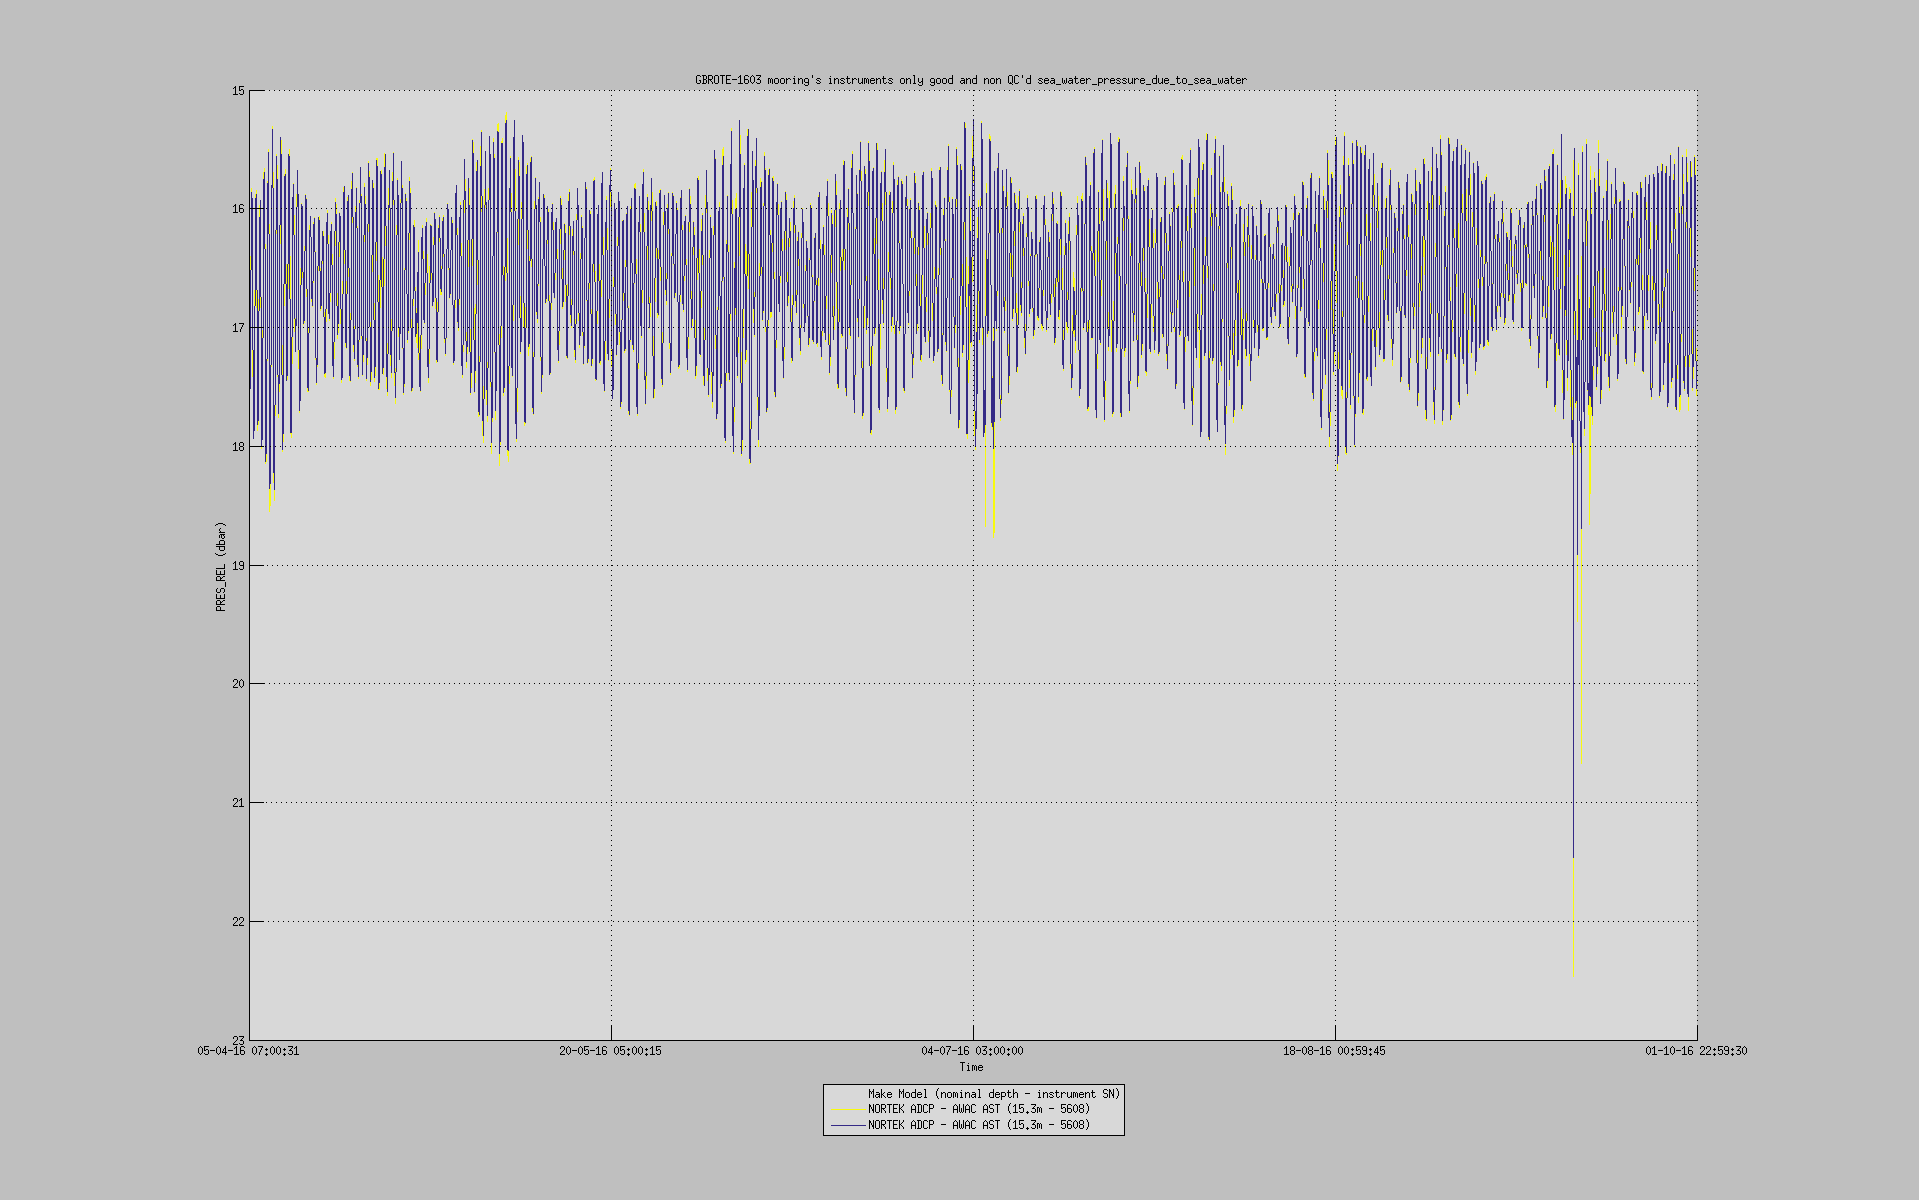Click the 20-05-16 05:00:15 tick label
The width and height of the screenshot is (1919, 1200).
click(611, 1051)
